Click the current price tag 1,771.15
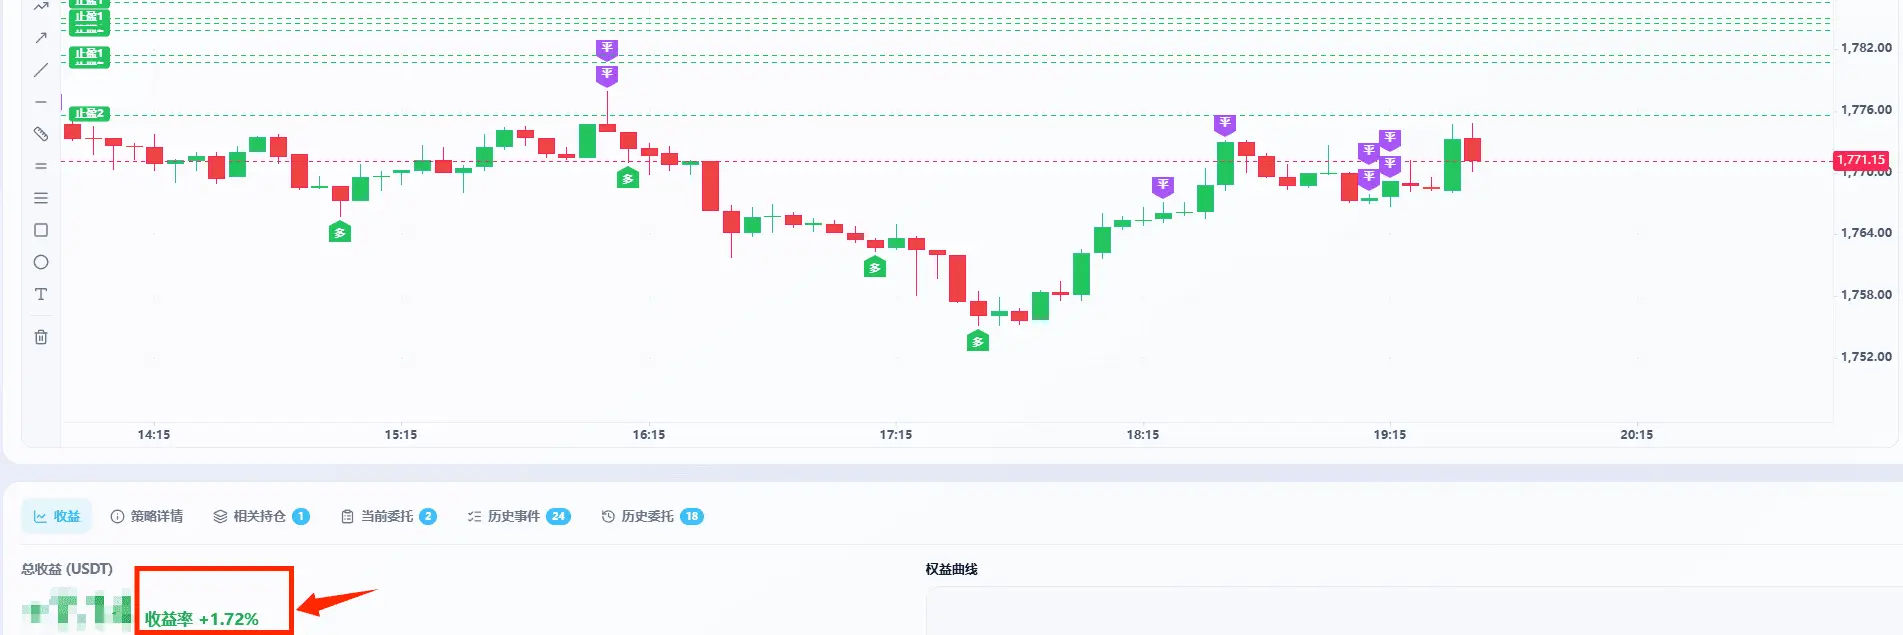This screenshot has width=1903, height=635. (x=1860, y=160)
